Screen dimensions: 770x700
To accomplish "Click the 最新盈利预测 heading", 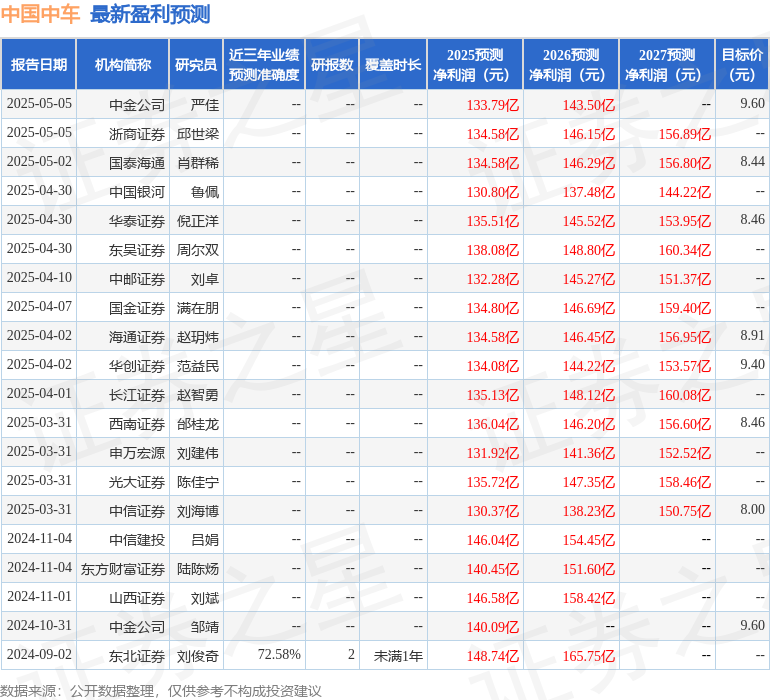I will [150, 14].
